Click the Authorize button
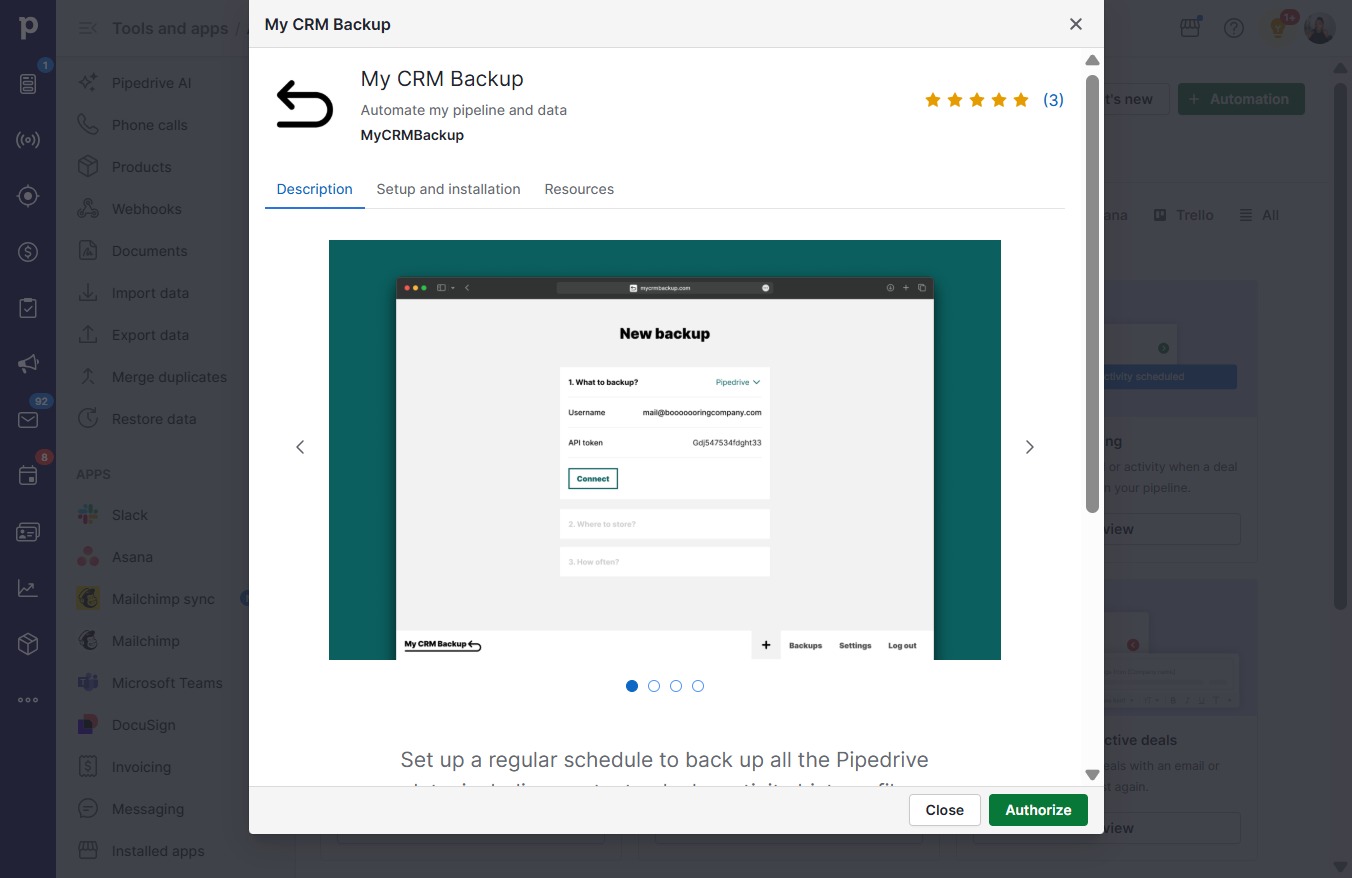Screen dimensions: 1352x878 tap(1038, 810)
